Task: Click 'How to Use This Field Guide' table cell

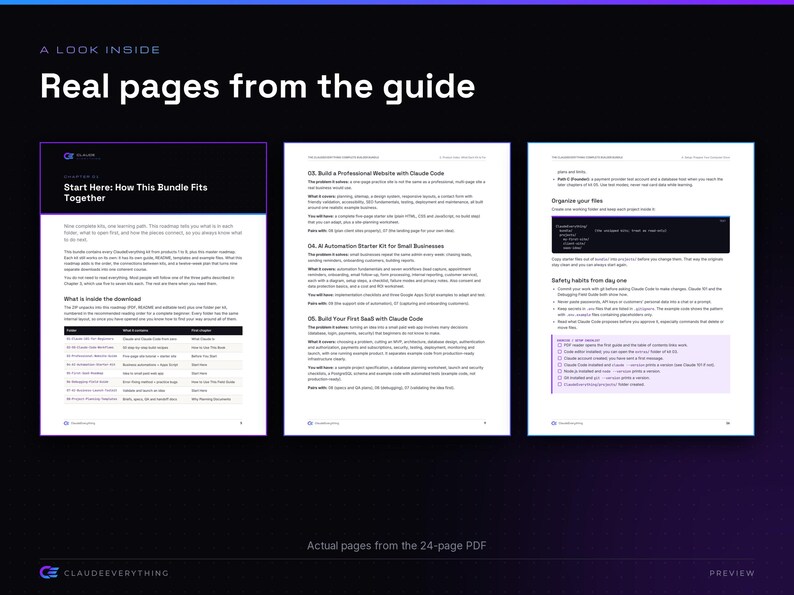Action: pos(213,382)
